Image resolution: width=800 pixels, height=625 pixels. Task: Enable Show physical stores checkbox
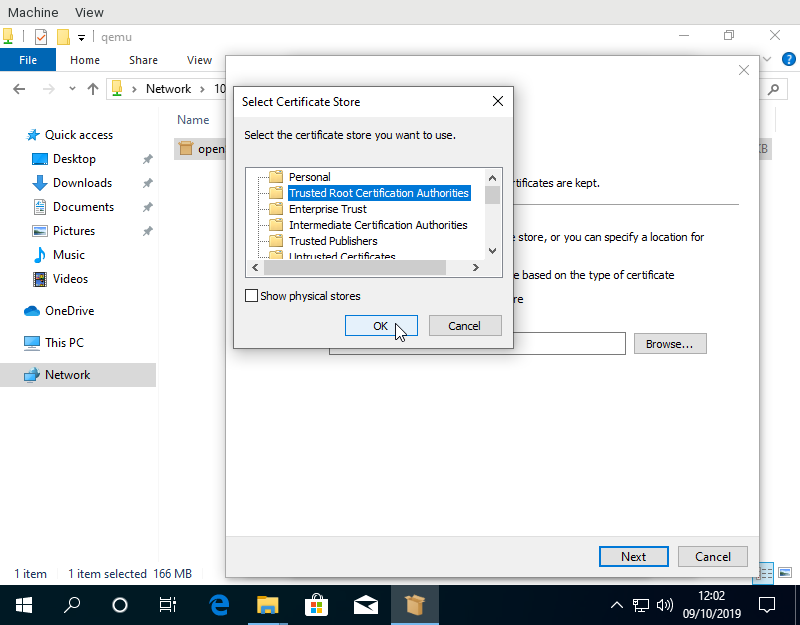pyautogui.click(x=252, y=296)
